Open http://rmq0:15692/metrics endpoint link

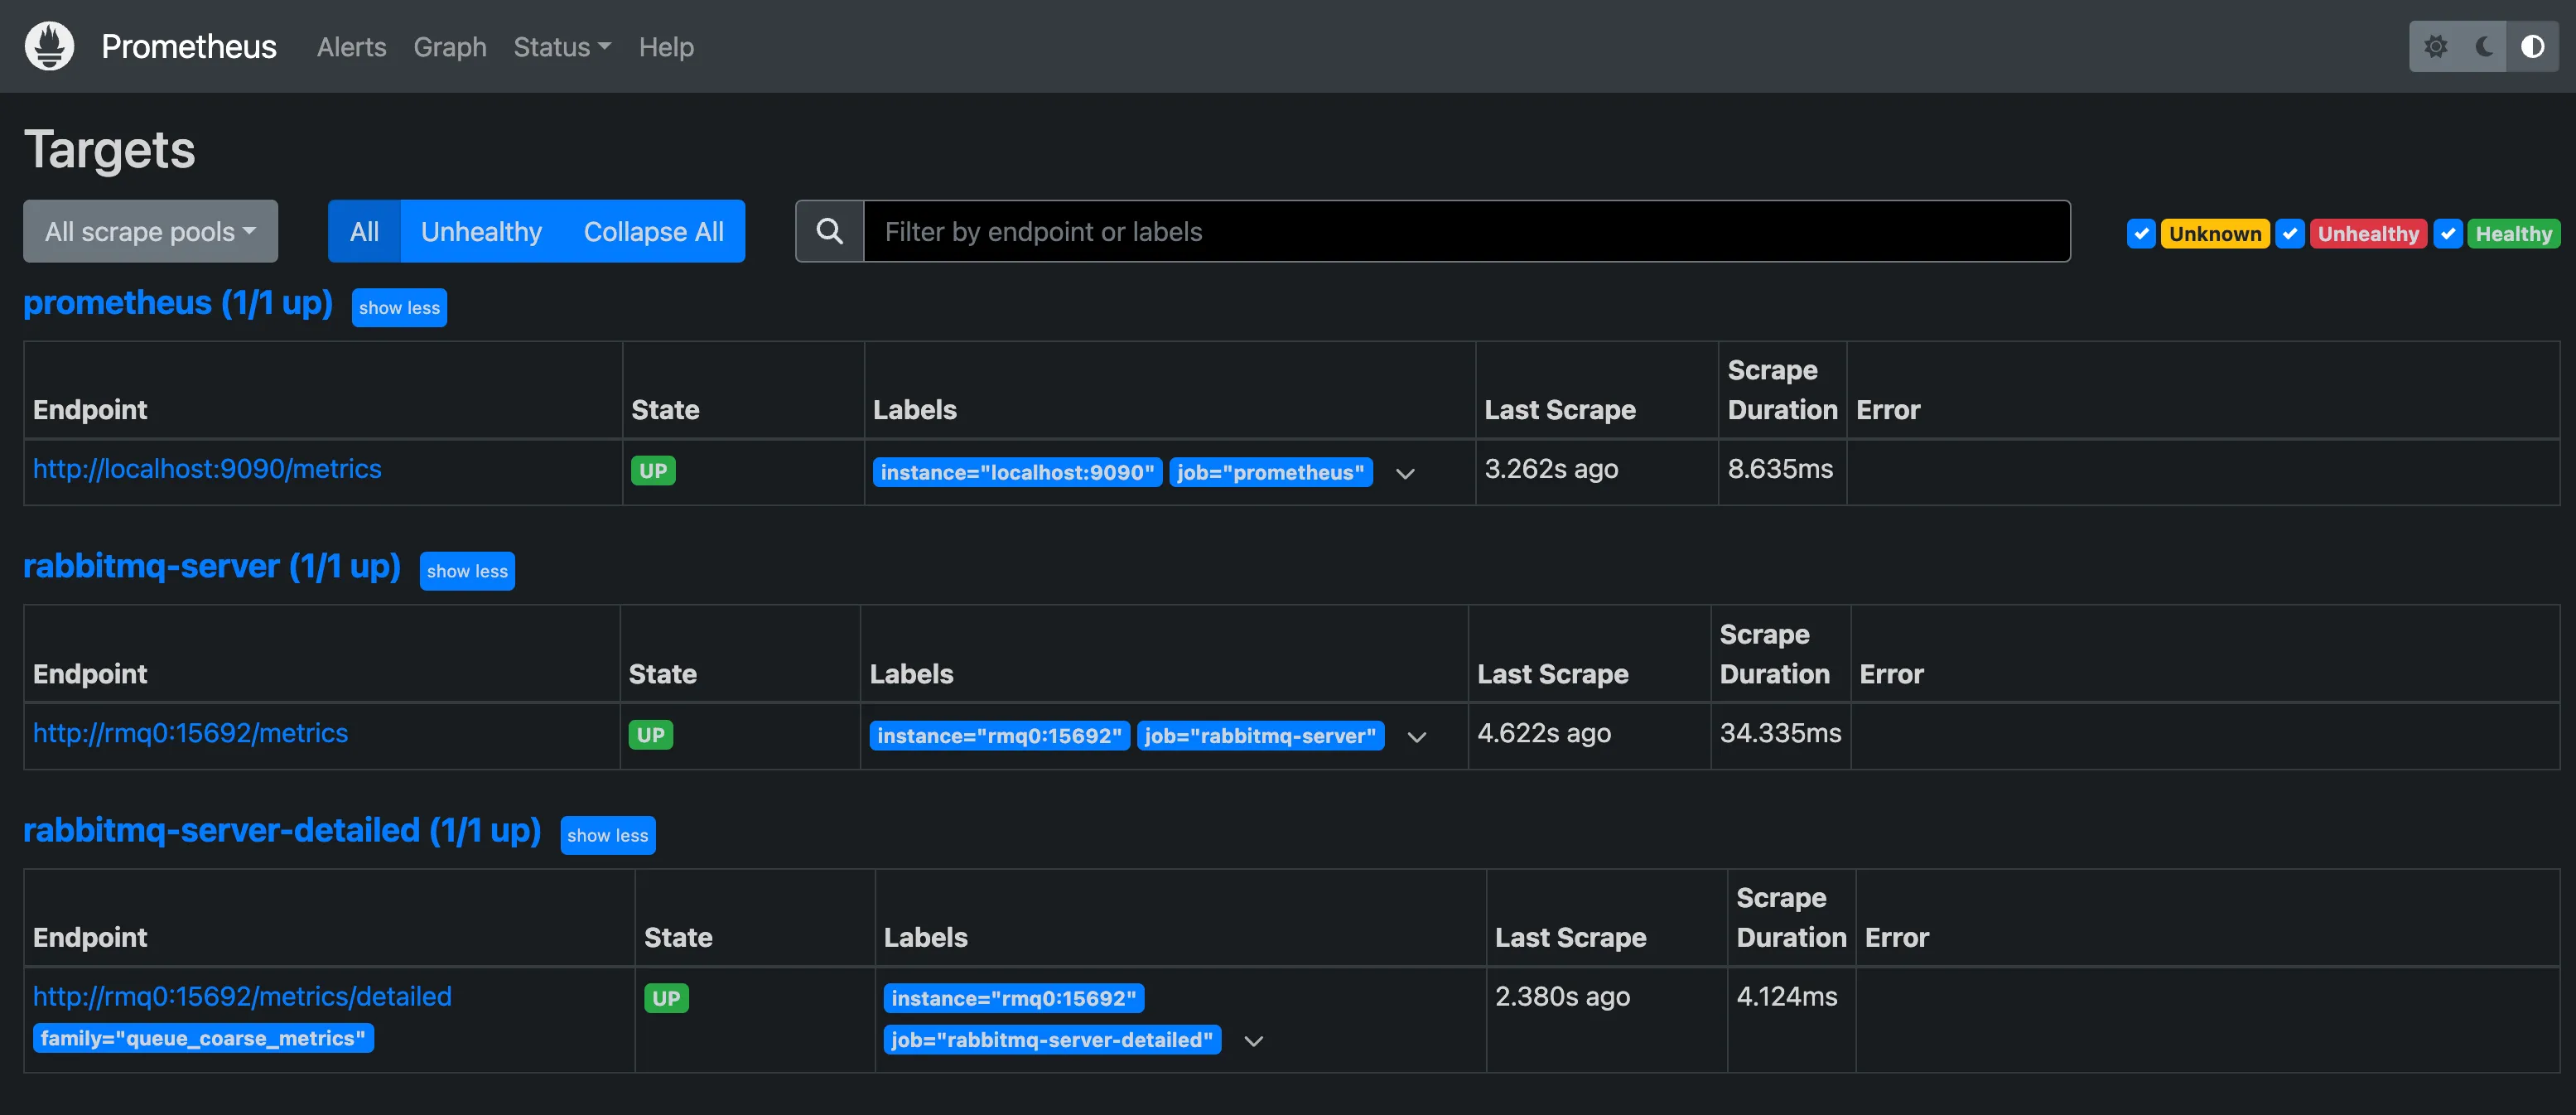coord(190,733)
